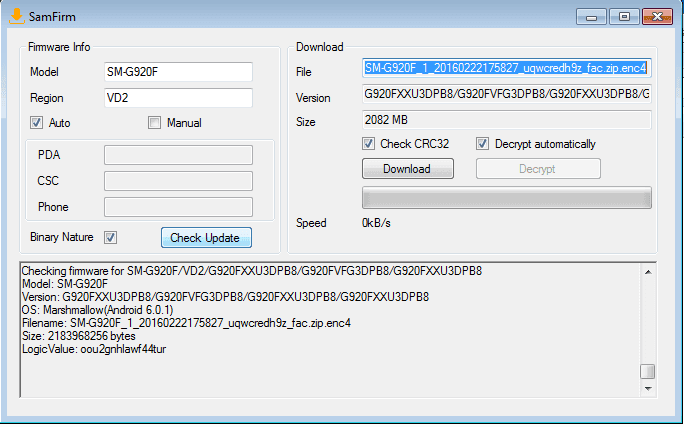Minimize the SamFirm window
684x427 pixels.
591,17
